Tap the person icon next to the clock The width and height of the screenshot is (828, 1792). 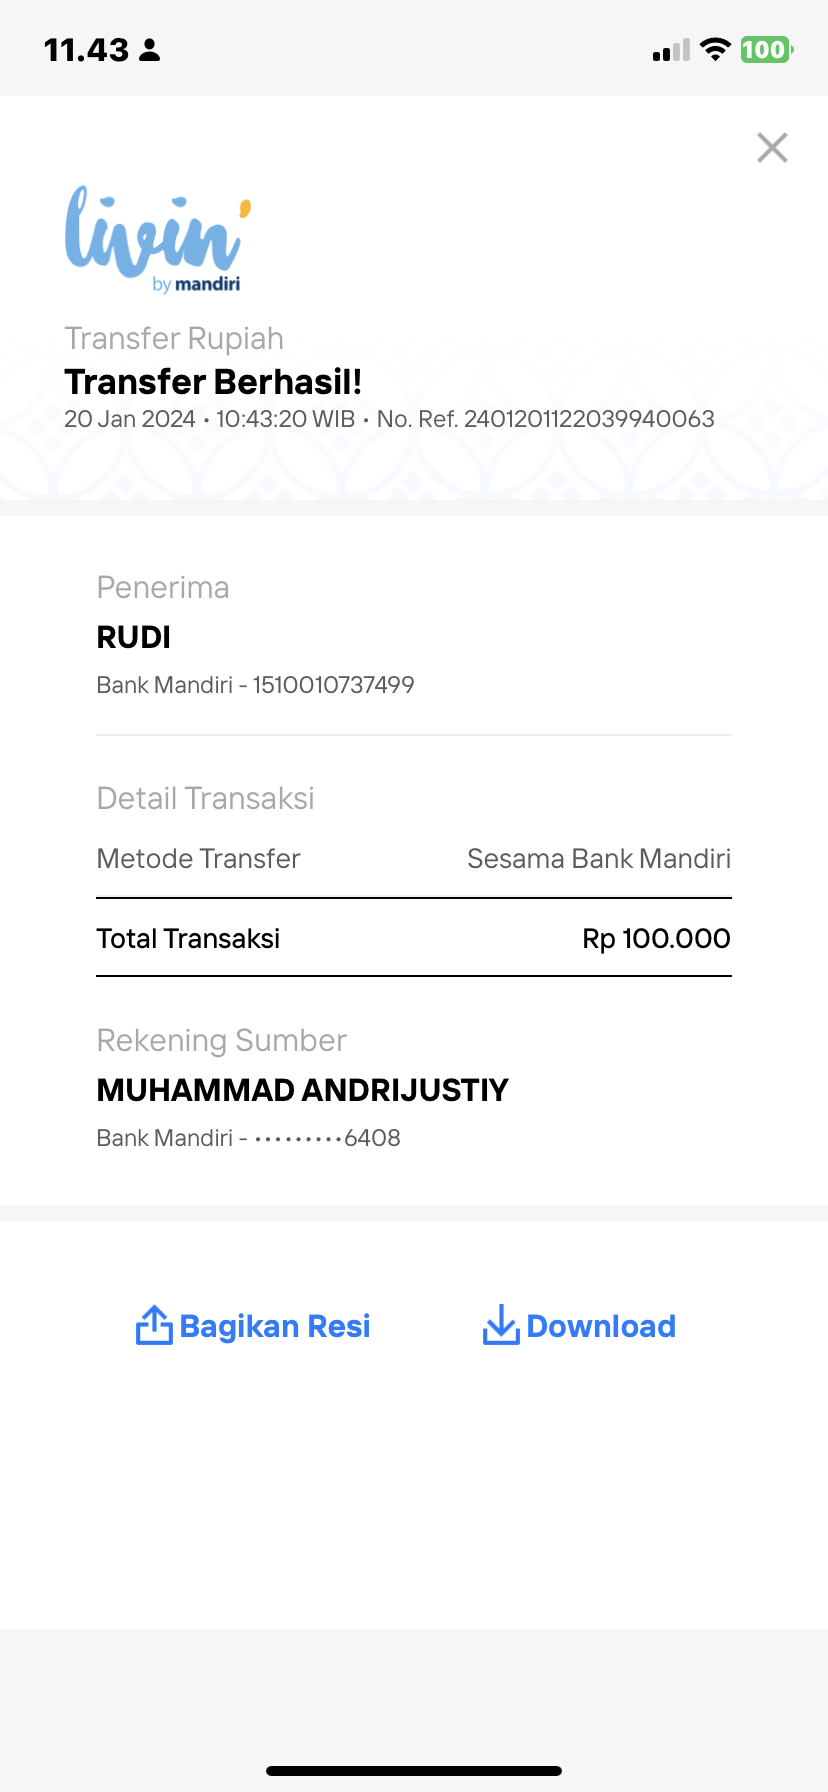coord(150,50)
